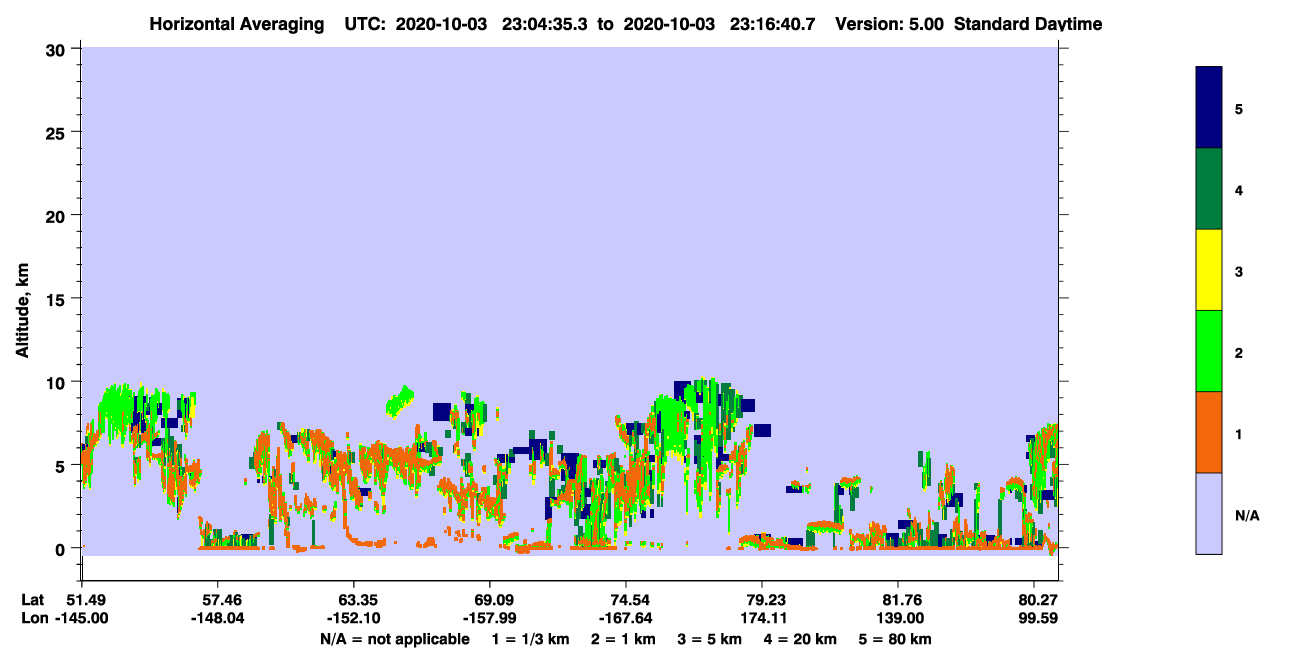Click longitude value -167.64
1300x667 pixels.
pos(626,618)
